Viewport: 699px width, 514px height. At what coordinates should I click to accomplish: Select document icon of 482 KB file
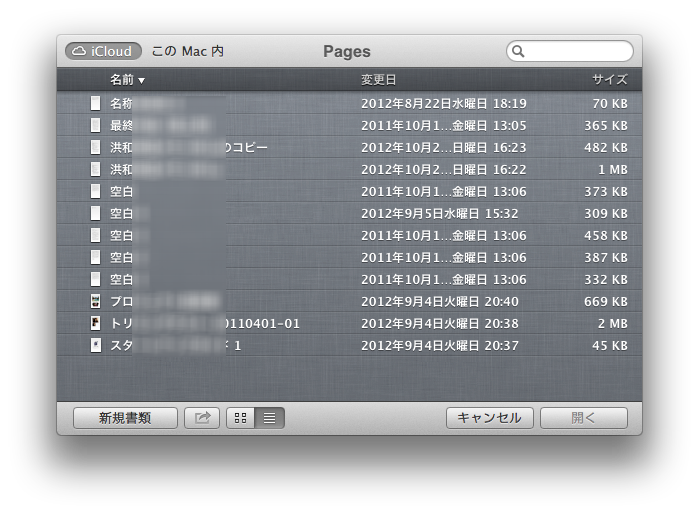point(95,147)
